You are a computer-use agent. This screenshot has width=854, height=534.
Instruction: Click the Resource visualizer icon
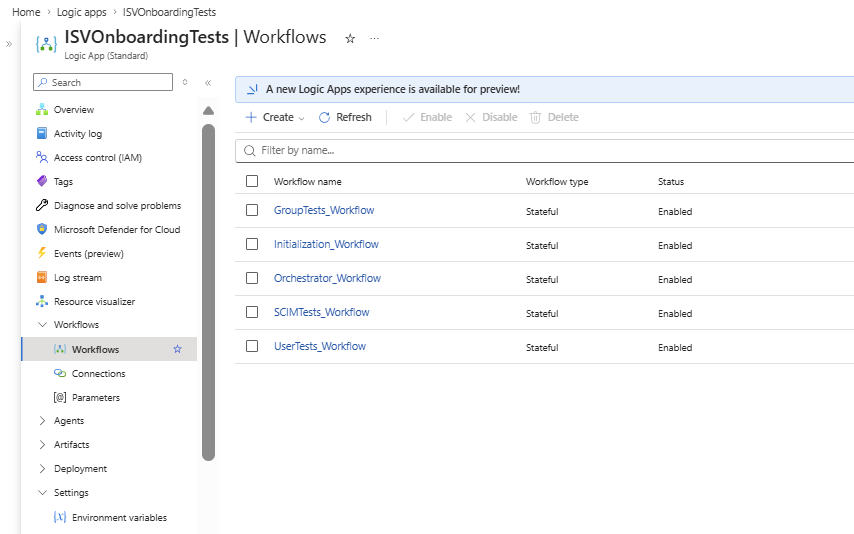click(42, 301)
